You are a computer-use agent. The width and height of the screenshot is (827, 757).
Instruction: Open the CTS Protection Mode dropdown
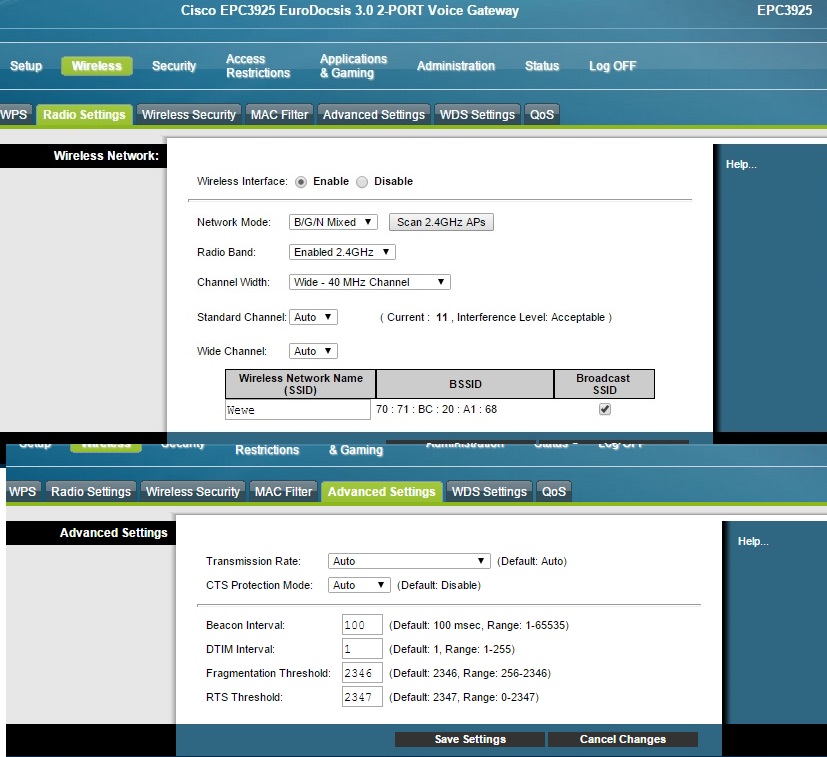[359, 585]
